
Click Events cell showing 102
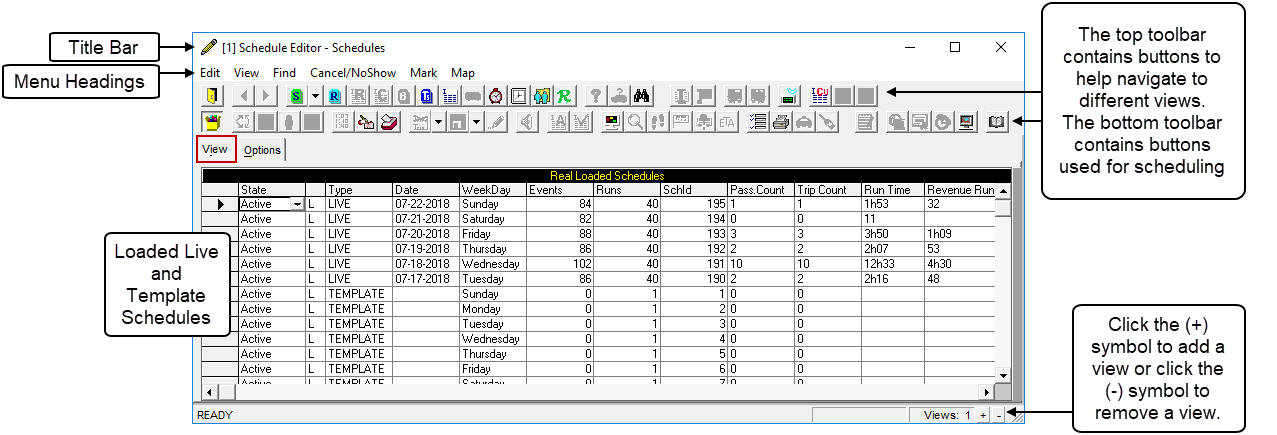pyautogui.click(x=560, y=264)
